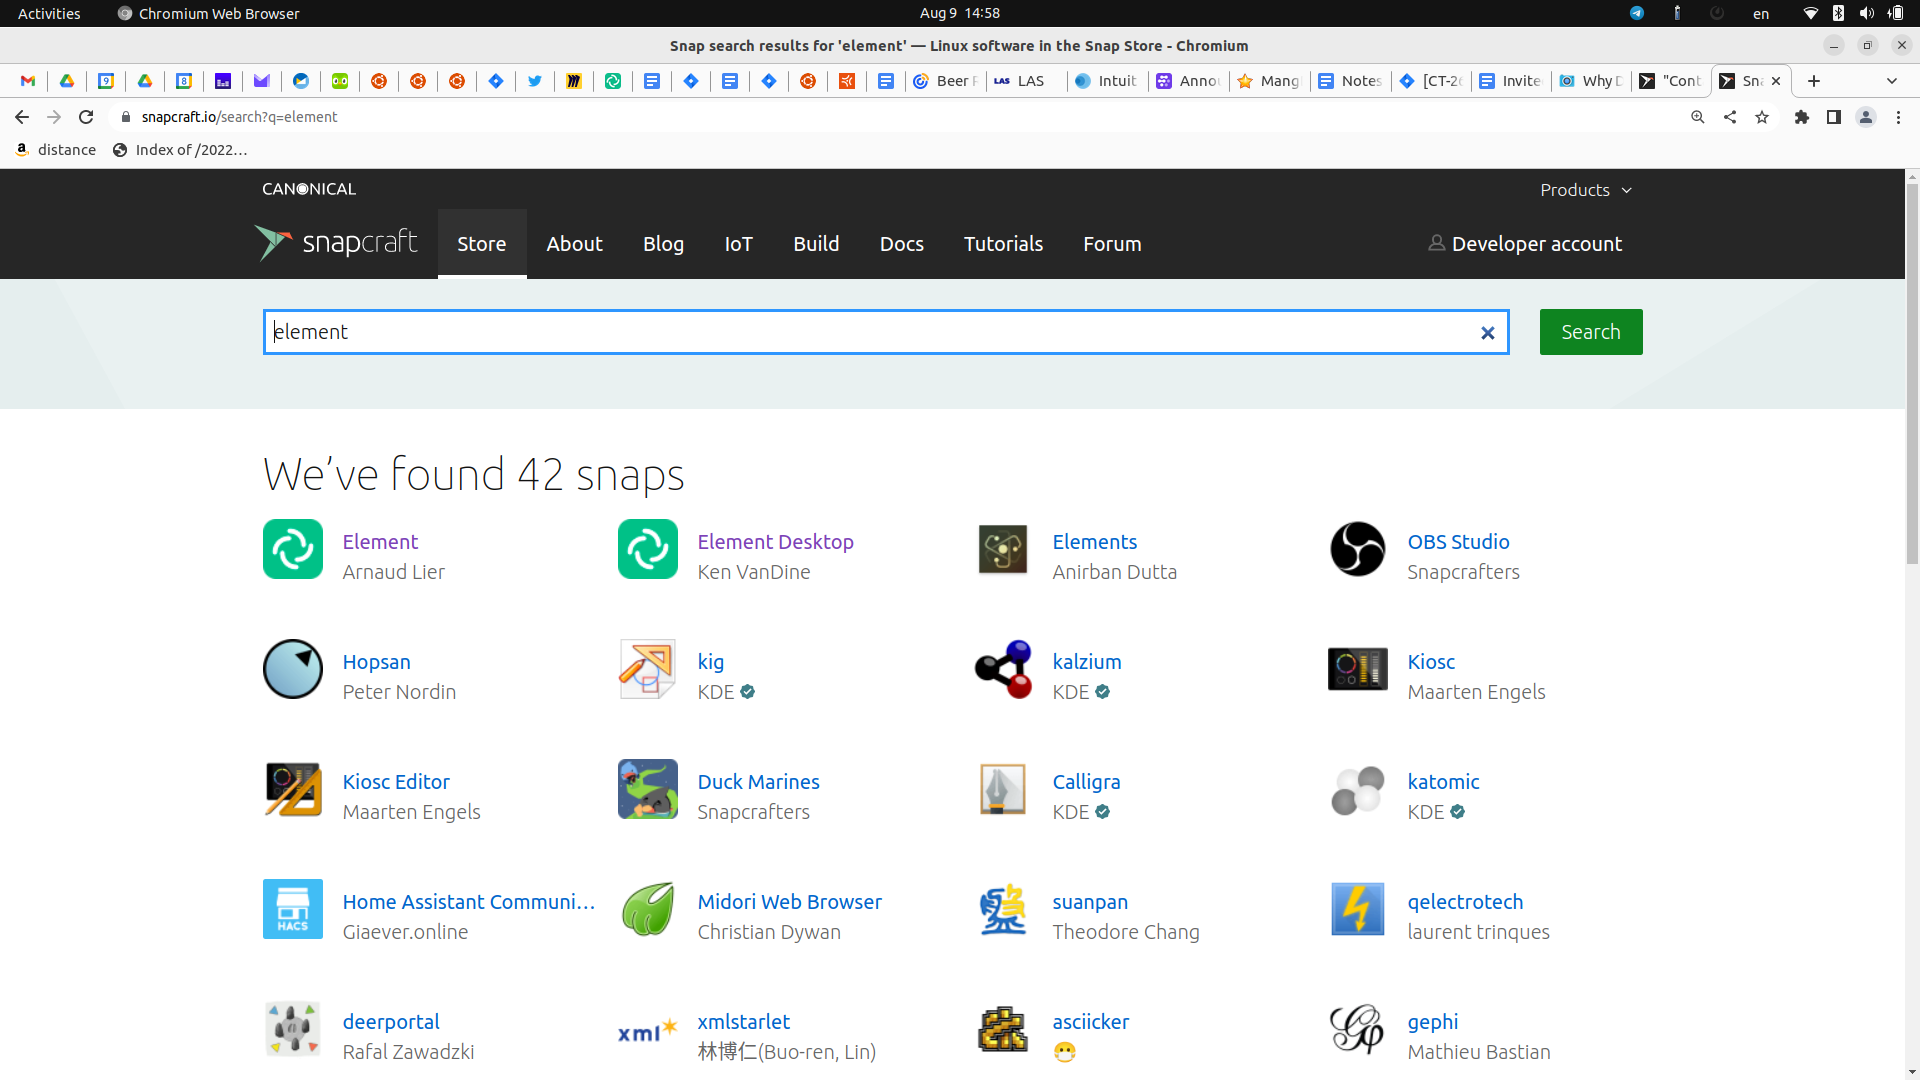
Task: Click the Home Assistant Community HACS icon
Action: 292,909
